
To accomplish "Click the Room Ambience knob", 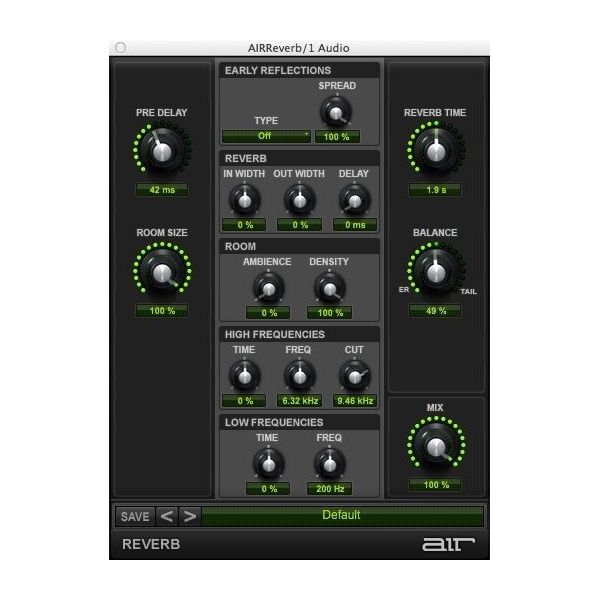I will pyautogui.click(x=269, y=288).
